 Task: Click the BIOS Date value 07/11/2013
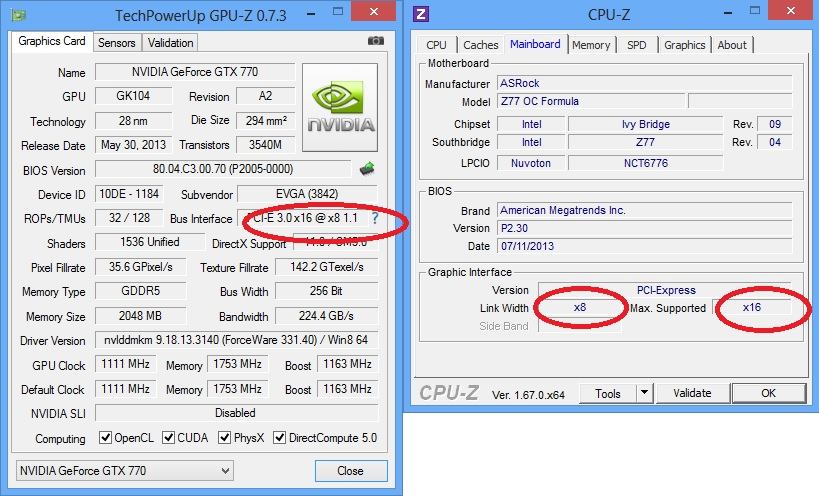coord(645,246)
